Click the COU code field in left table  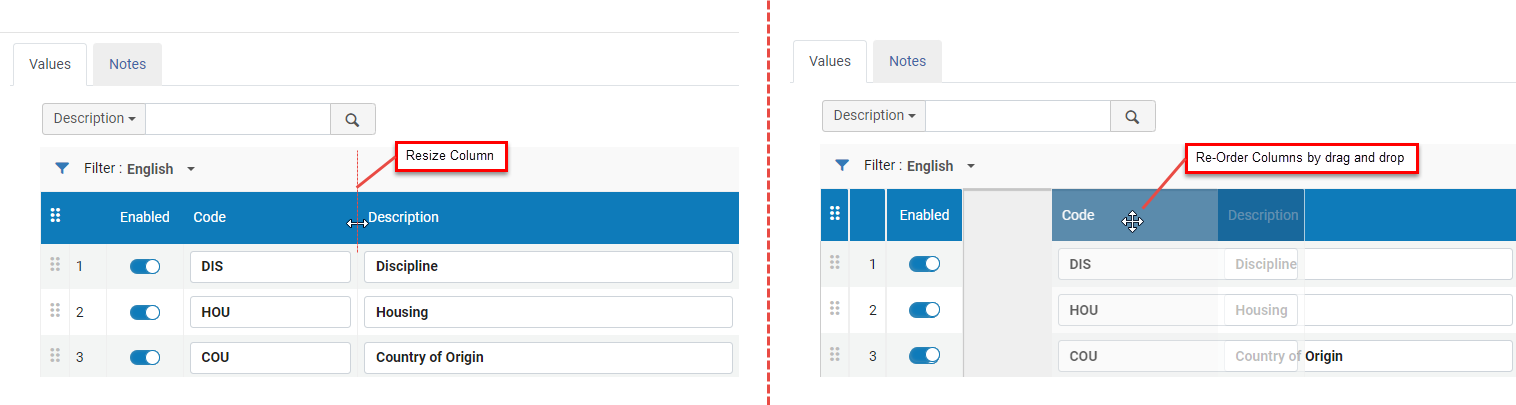tap(270, 357)
